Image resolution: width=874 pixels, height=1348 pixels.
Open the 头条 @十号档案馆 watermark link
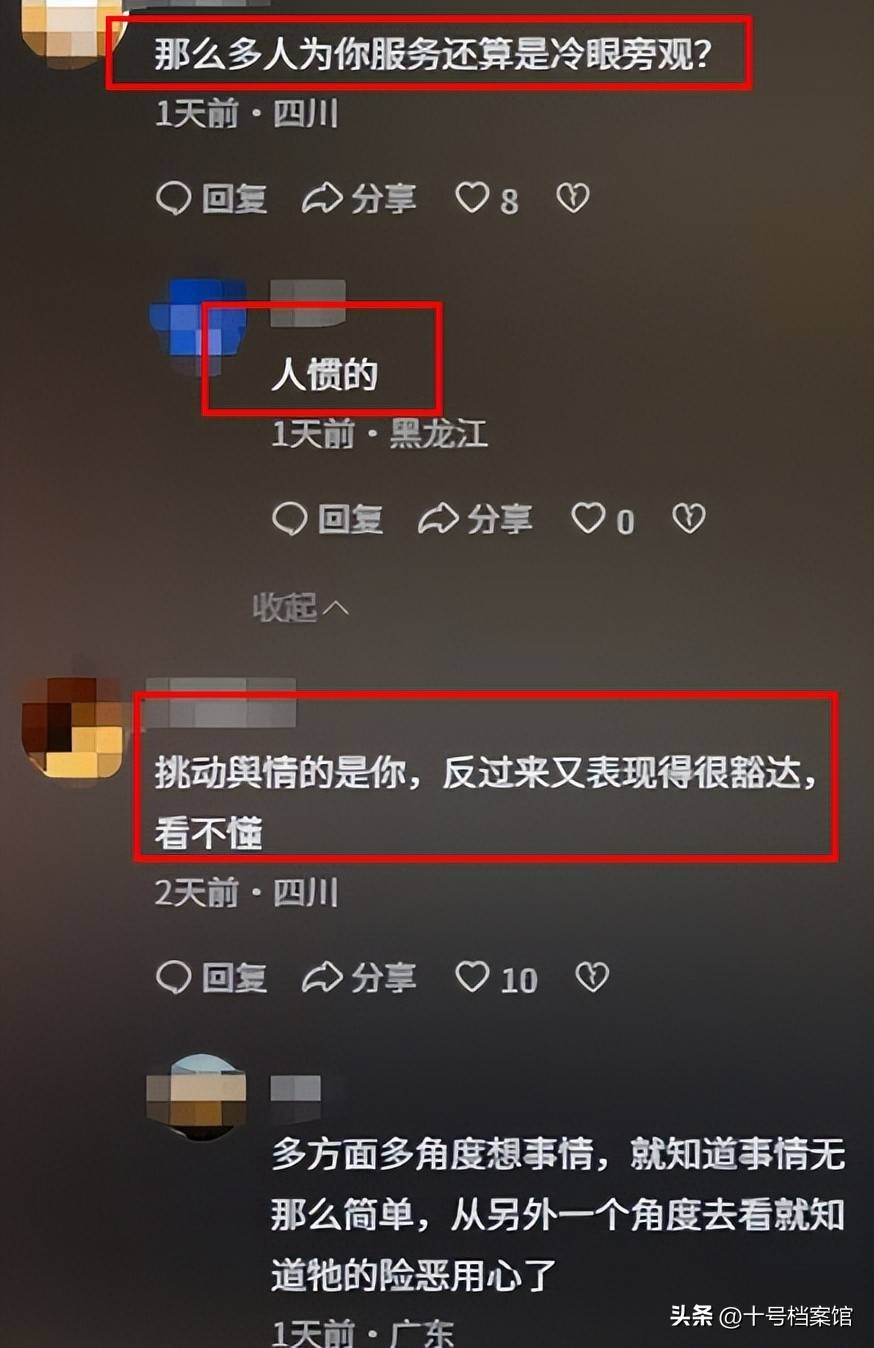(761, 1316)
